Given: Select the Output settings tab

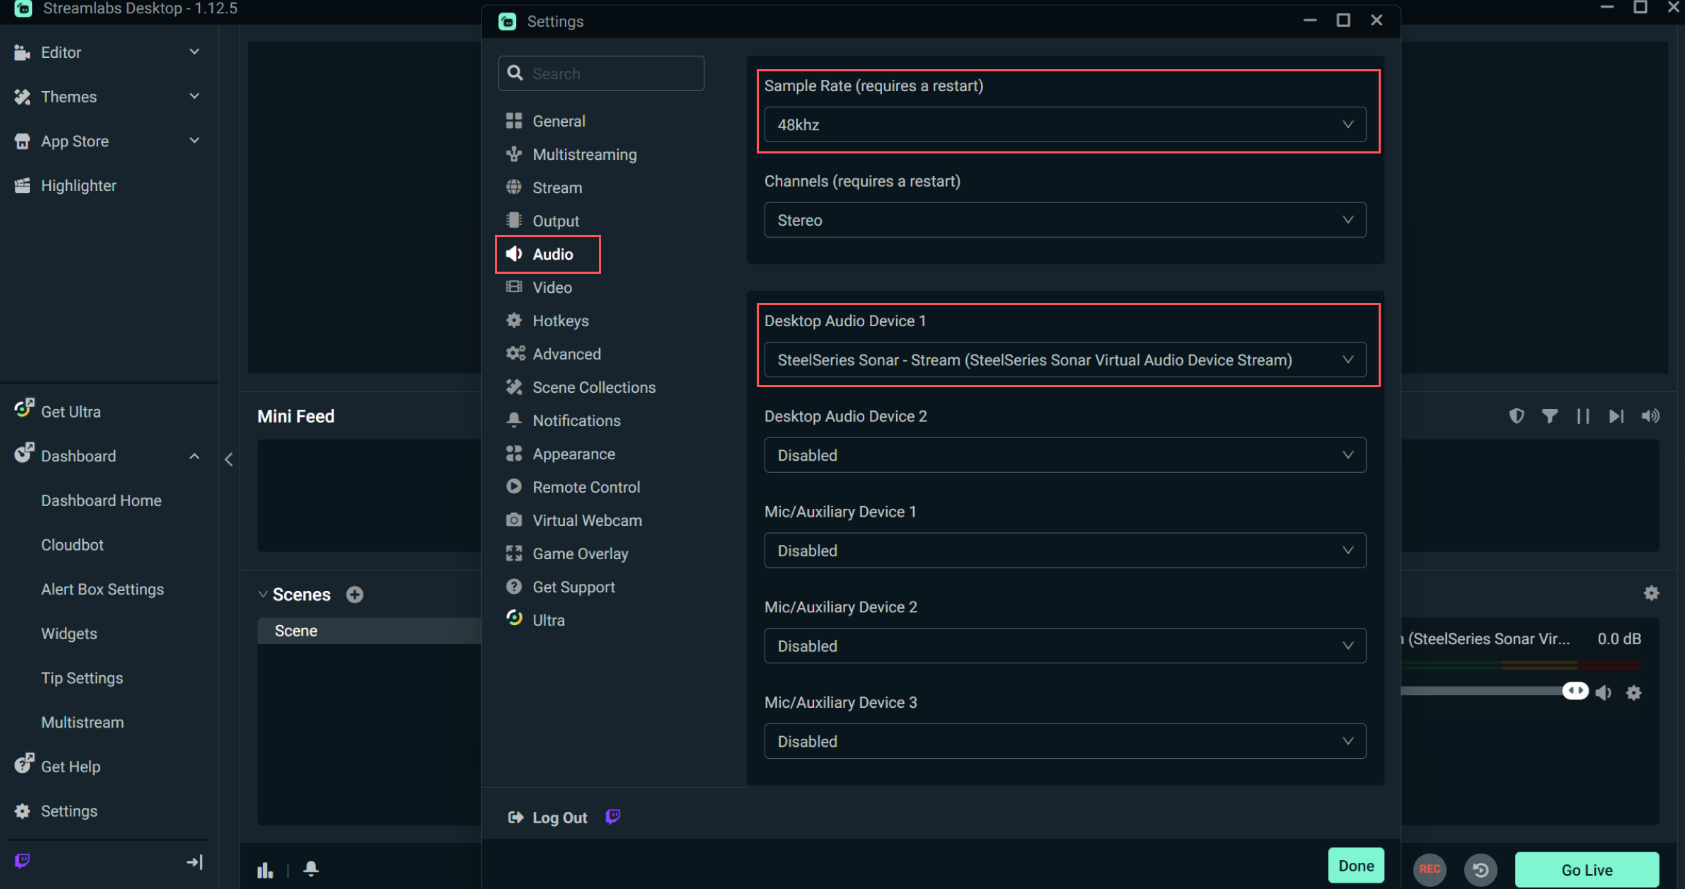Looking at the screenshot, I should 556,221.
